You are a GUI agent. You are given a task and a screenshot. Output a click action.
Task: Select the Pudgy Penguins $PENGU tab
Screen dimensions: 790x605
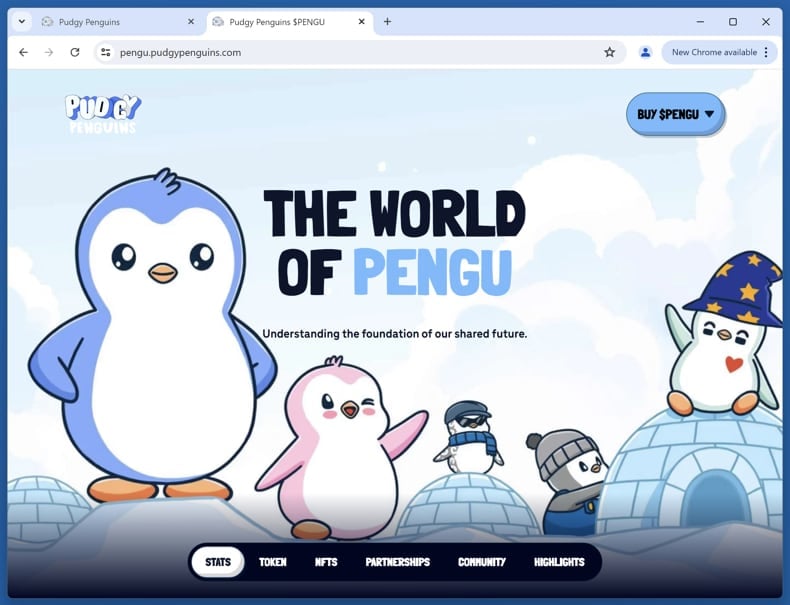coord(290,22)
